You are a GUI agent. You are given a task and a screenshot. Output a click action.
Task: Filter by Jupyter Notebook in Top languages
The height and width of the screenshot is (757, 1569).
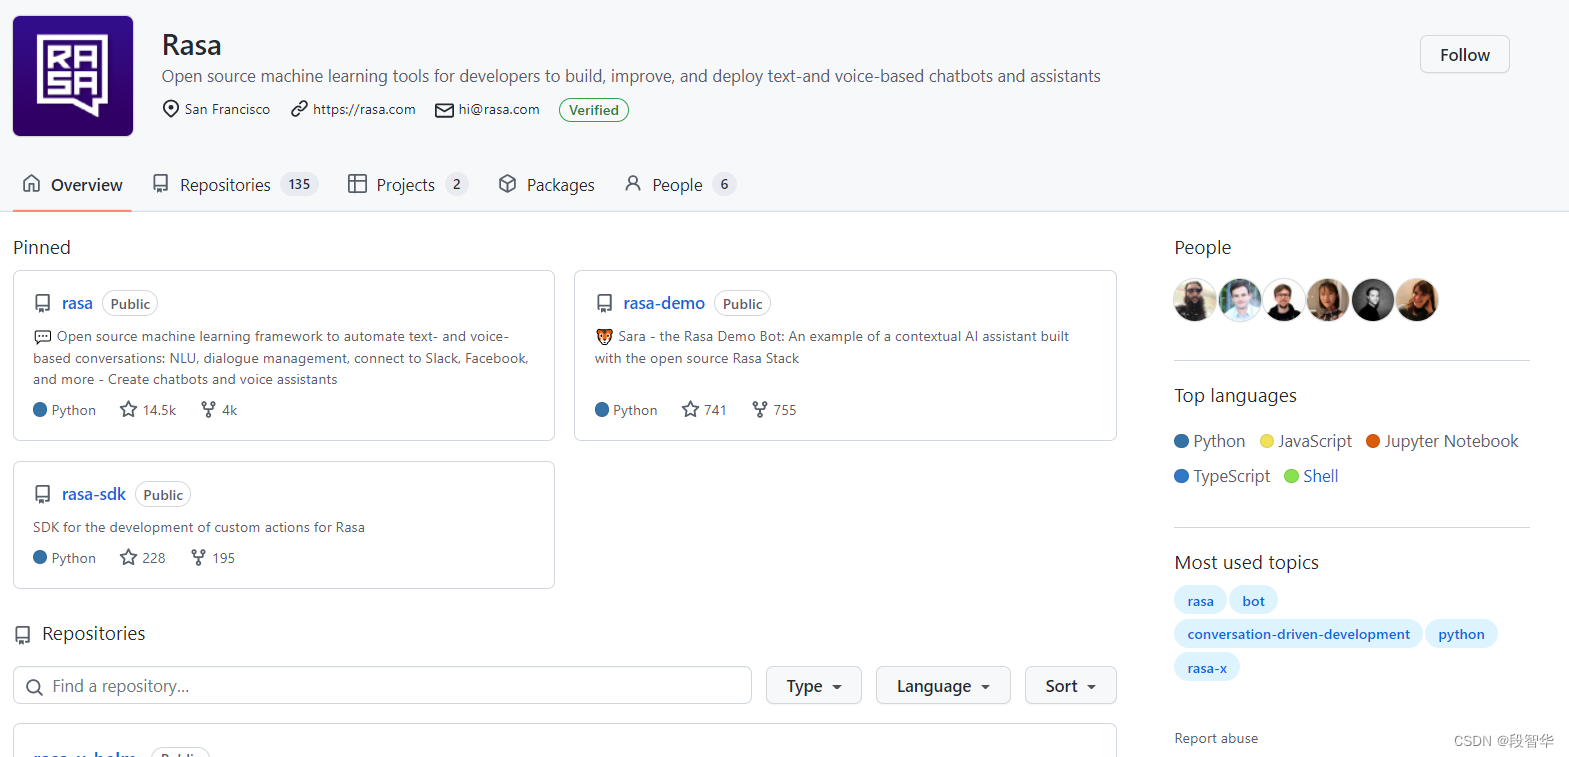1442,441
